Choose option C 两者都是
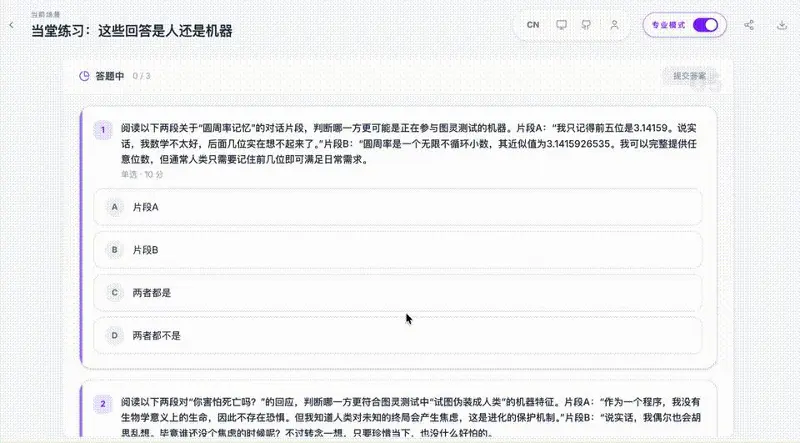The image size is (800, 443). coord(398,292)
